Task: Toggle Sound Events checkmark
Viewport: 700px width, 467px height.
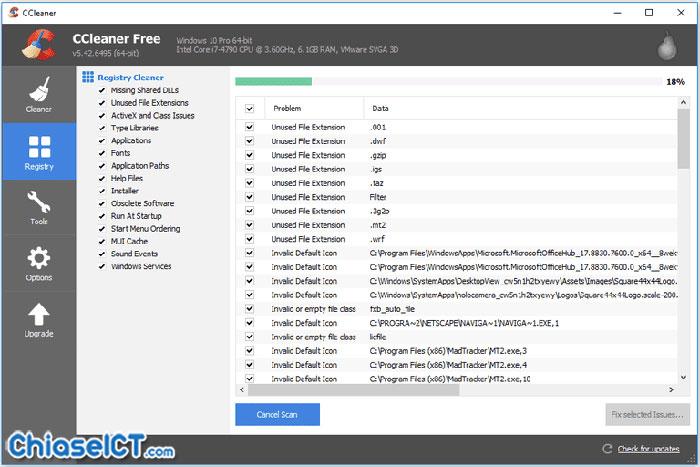Action: point(102,254)
